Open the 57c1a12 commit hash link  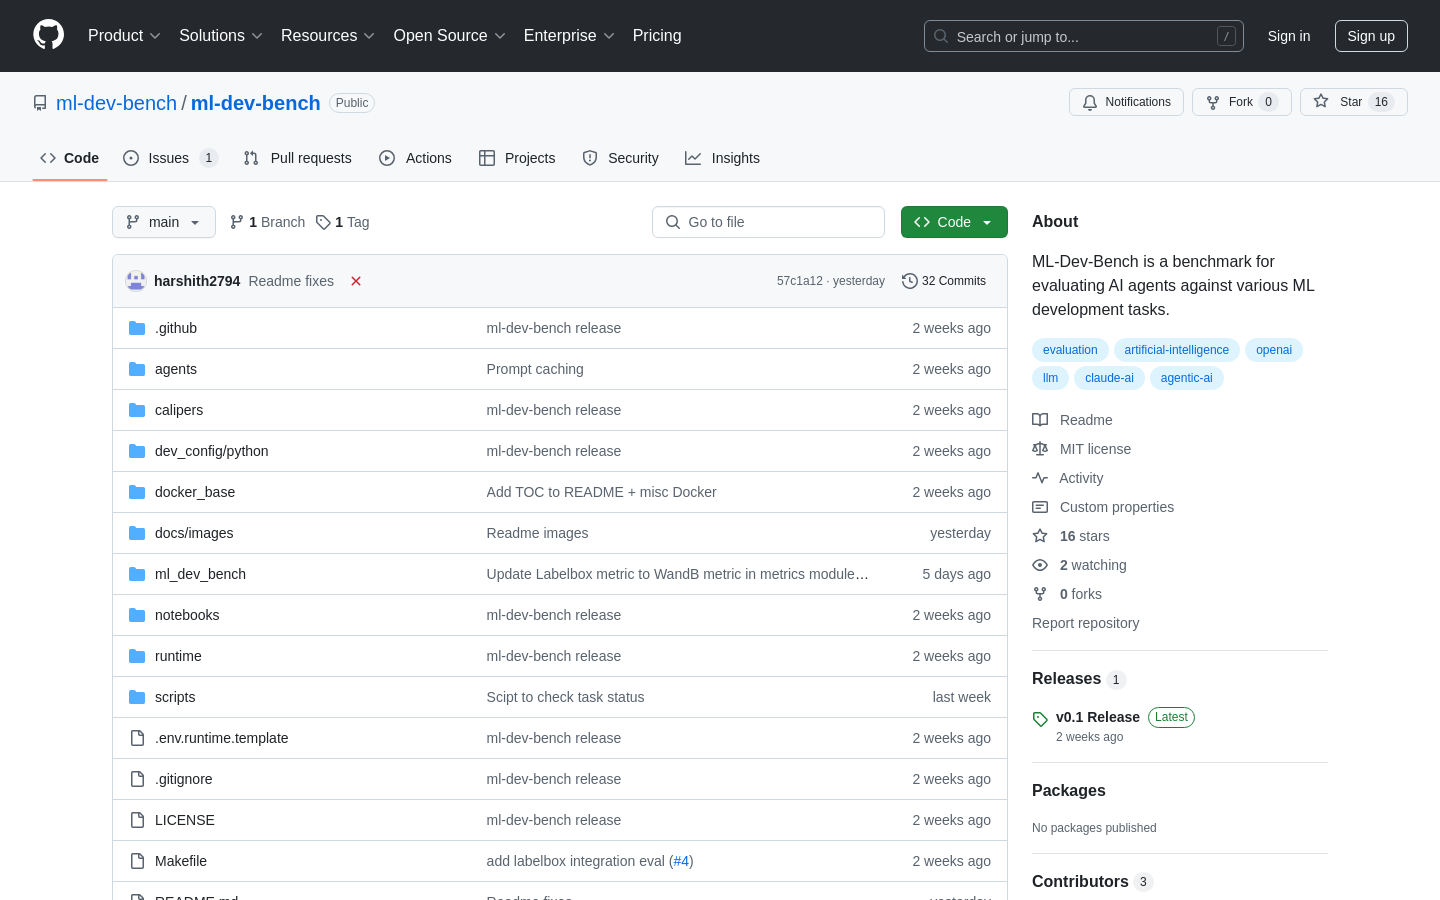click(800, 281)
